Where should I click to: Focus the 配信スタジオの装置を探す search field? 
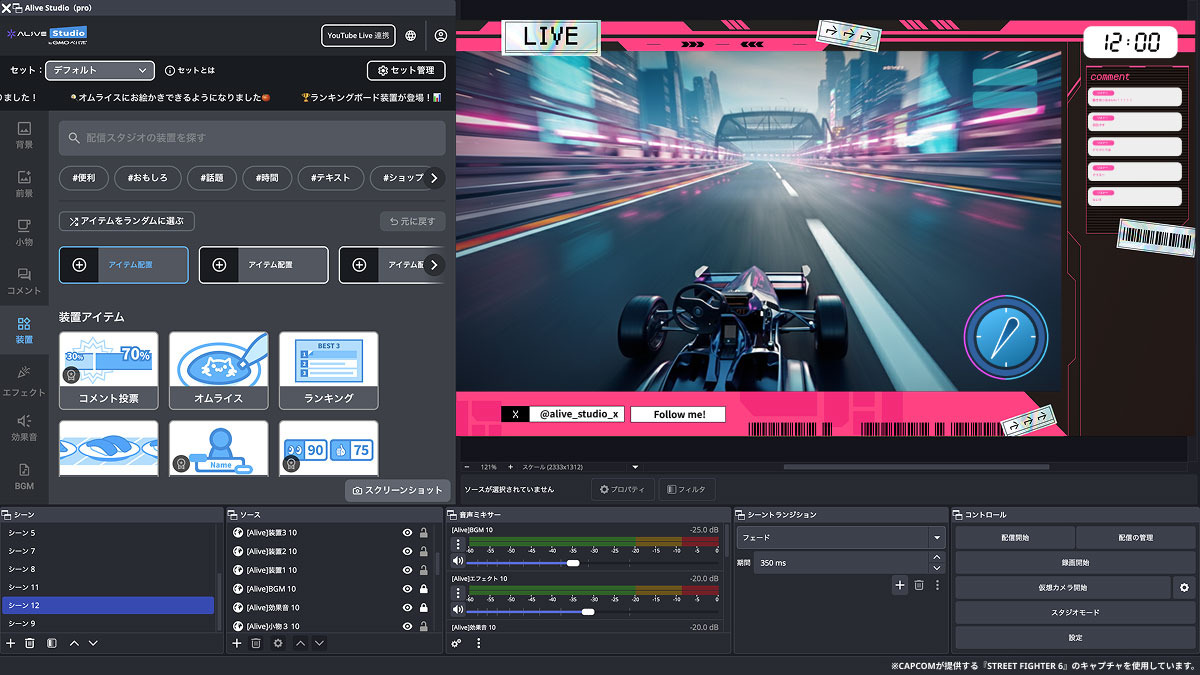tap(252, 137)
